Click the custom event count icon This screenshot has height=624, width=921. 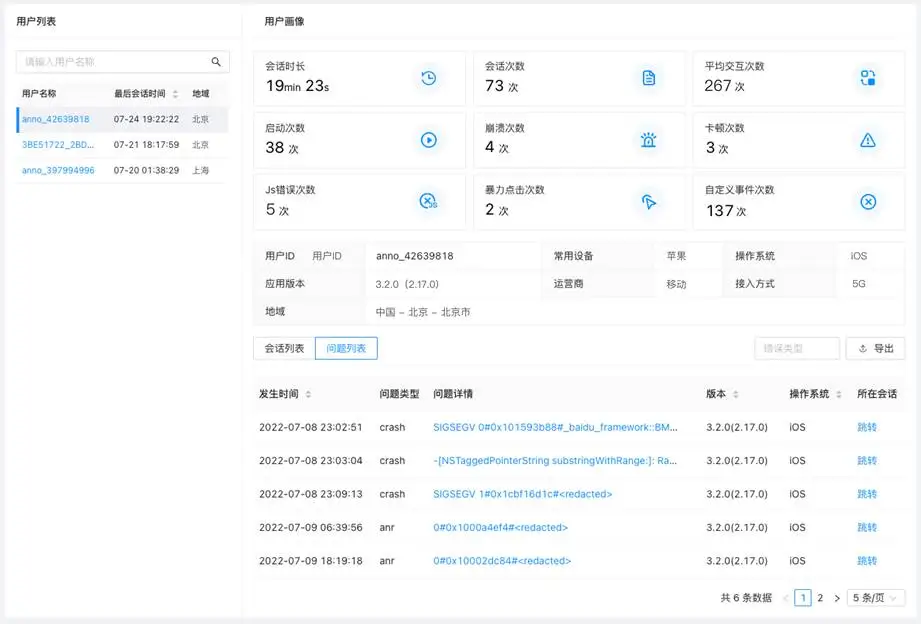click(x=867, y=202)
